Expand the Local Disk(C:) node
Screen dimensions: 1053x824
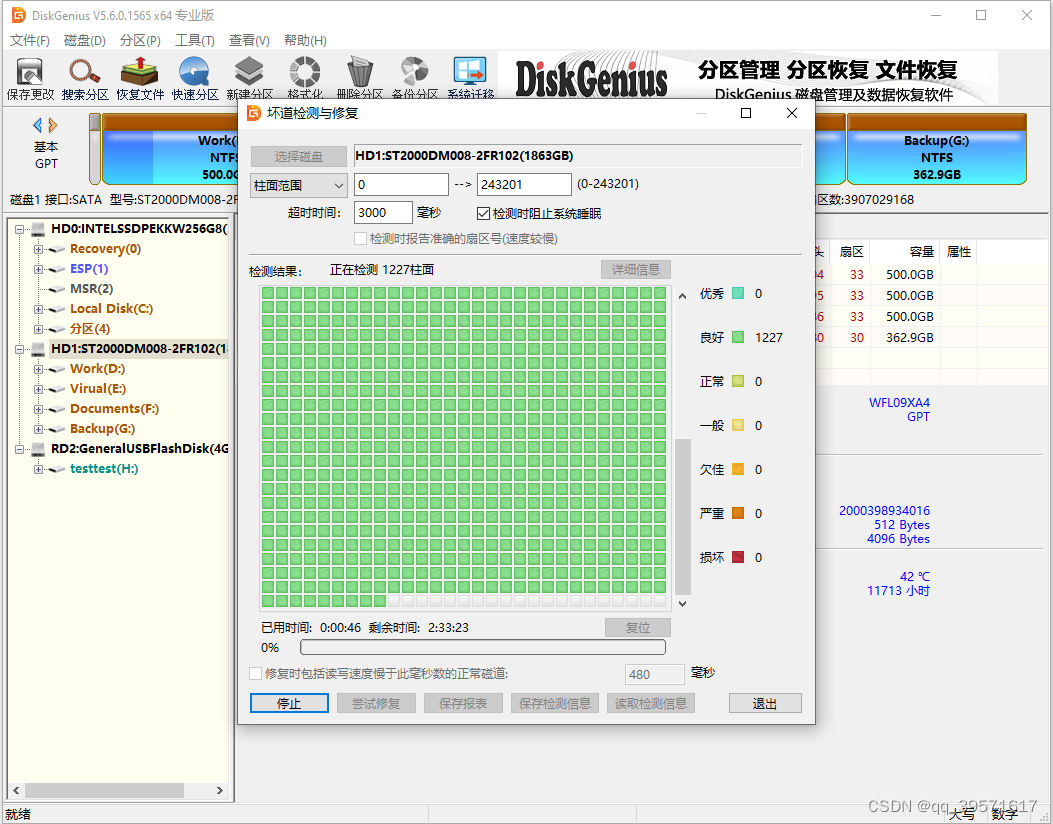pyautogui.click(x=38, y=310)
